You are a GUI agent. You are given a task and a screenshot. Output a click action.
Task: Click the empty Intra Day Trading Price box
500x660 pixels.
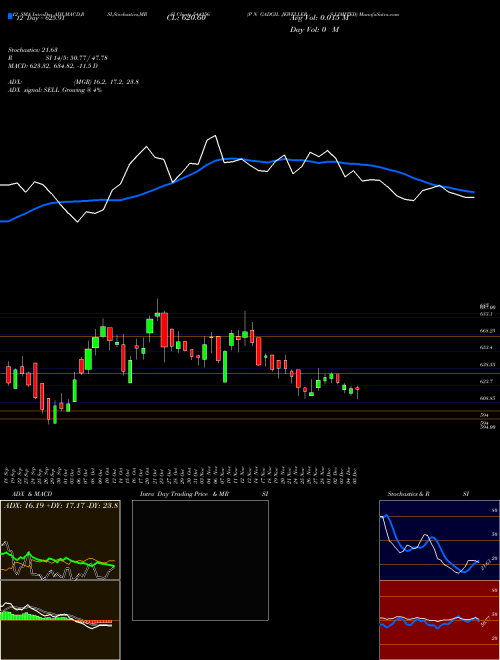coord(200,560)
